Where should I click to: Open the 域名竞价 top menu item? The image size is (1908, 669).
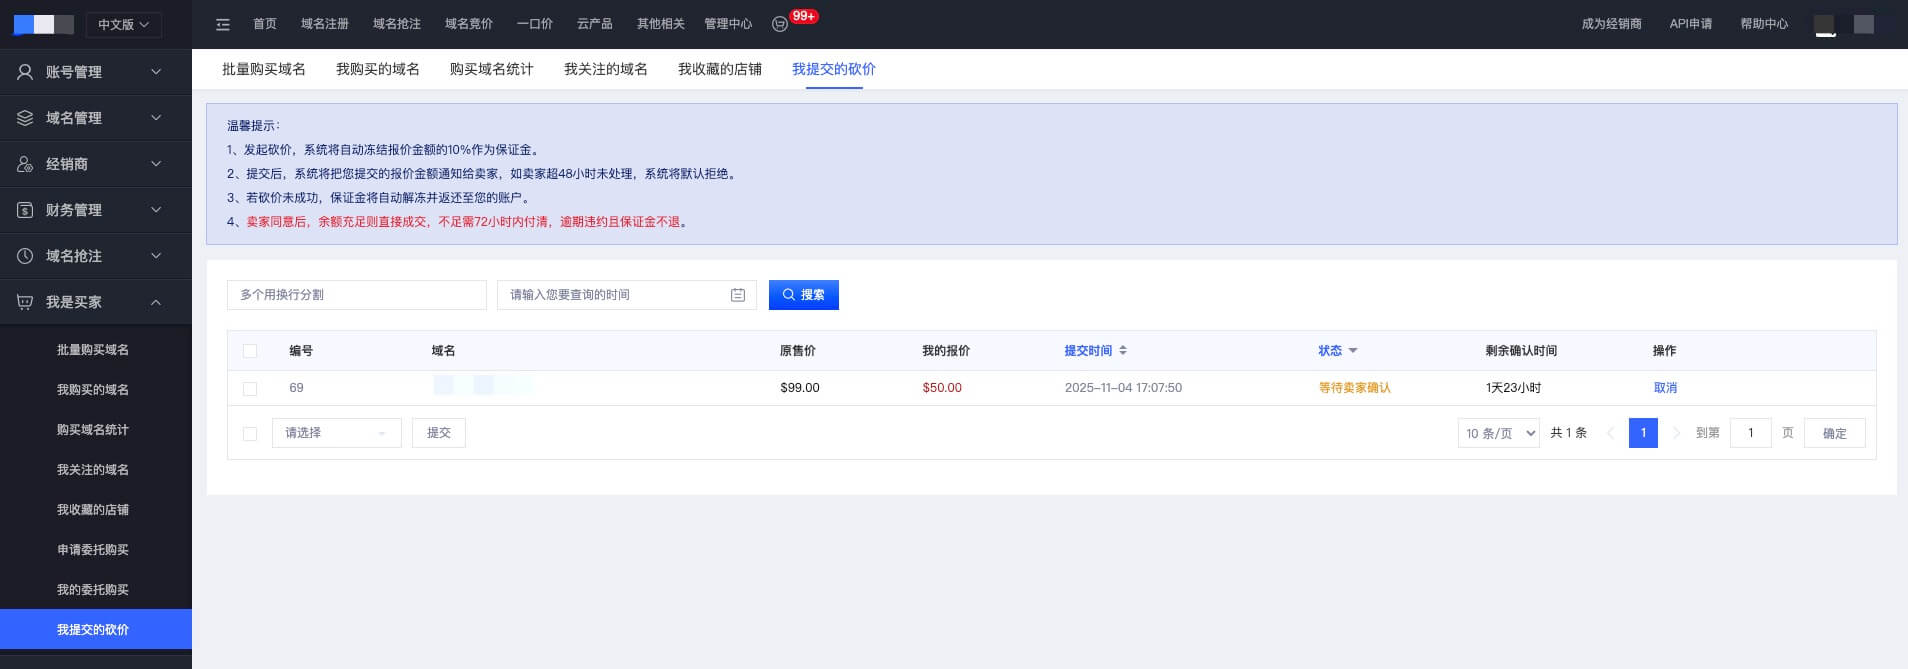click(468, 24)
